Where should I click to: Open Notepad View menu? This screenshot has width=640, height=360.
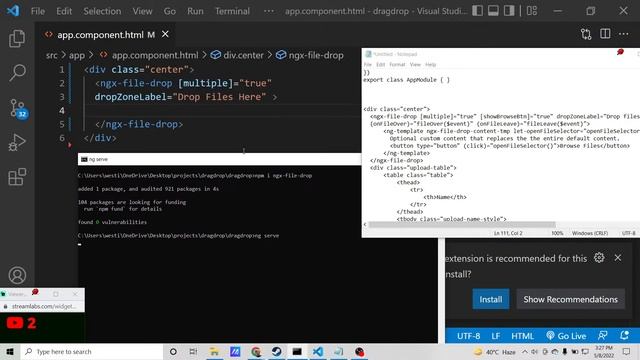415,64
